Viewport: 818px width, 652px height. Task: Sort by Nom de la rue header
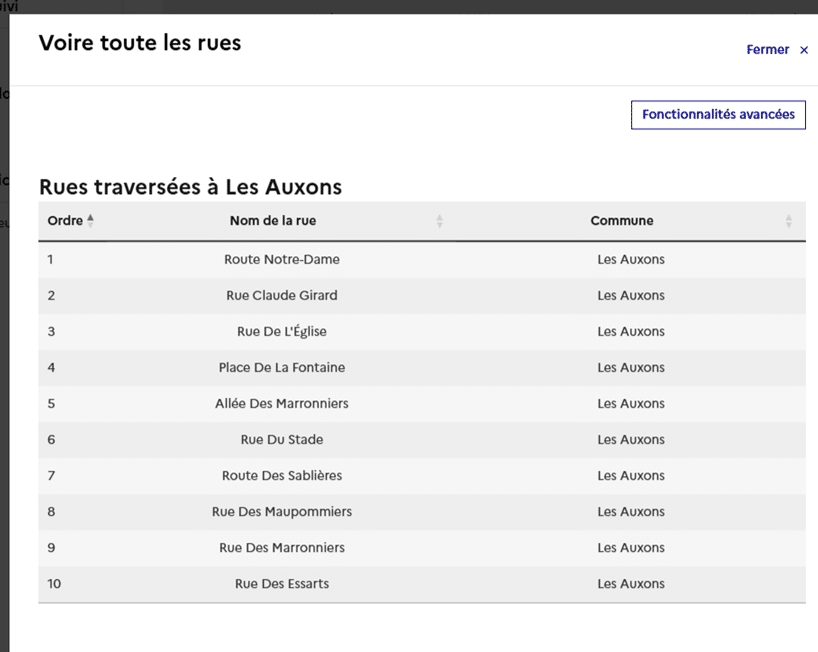[x=273, y=221]
